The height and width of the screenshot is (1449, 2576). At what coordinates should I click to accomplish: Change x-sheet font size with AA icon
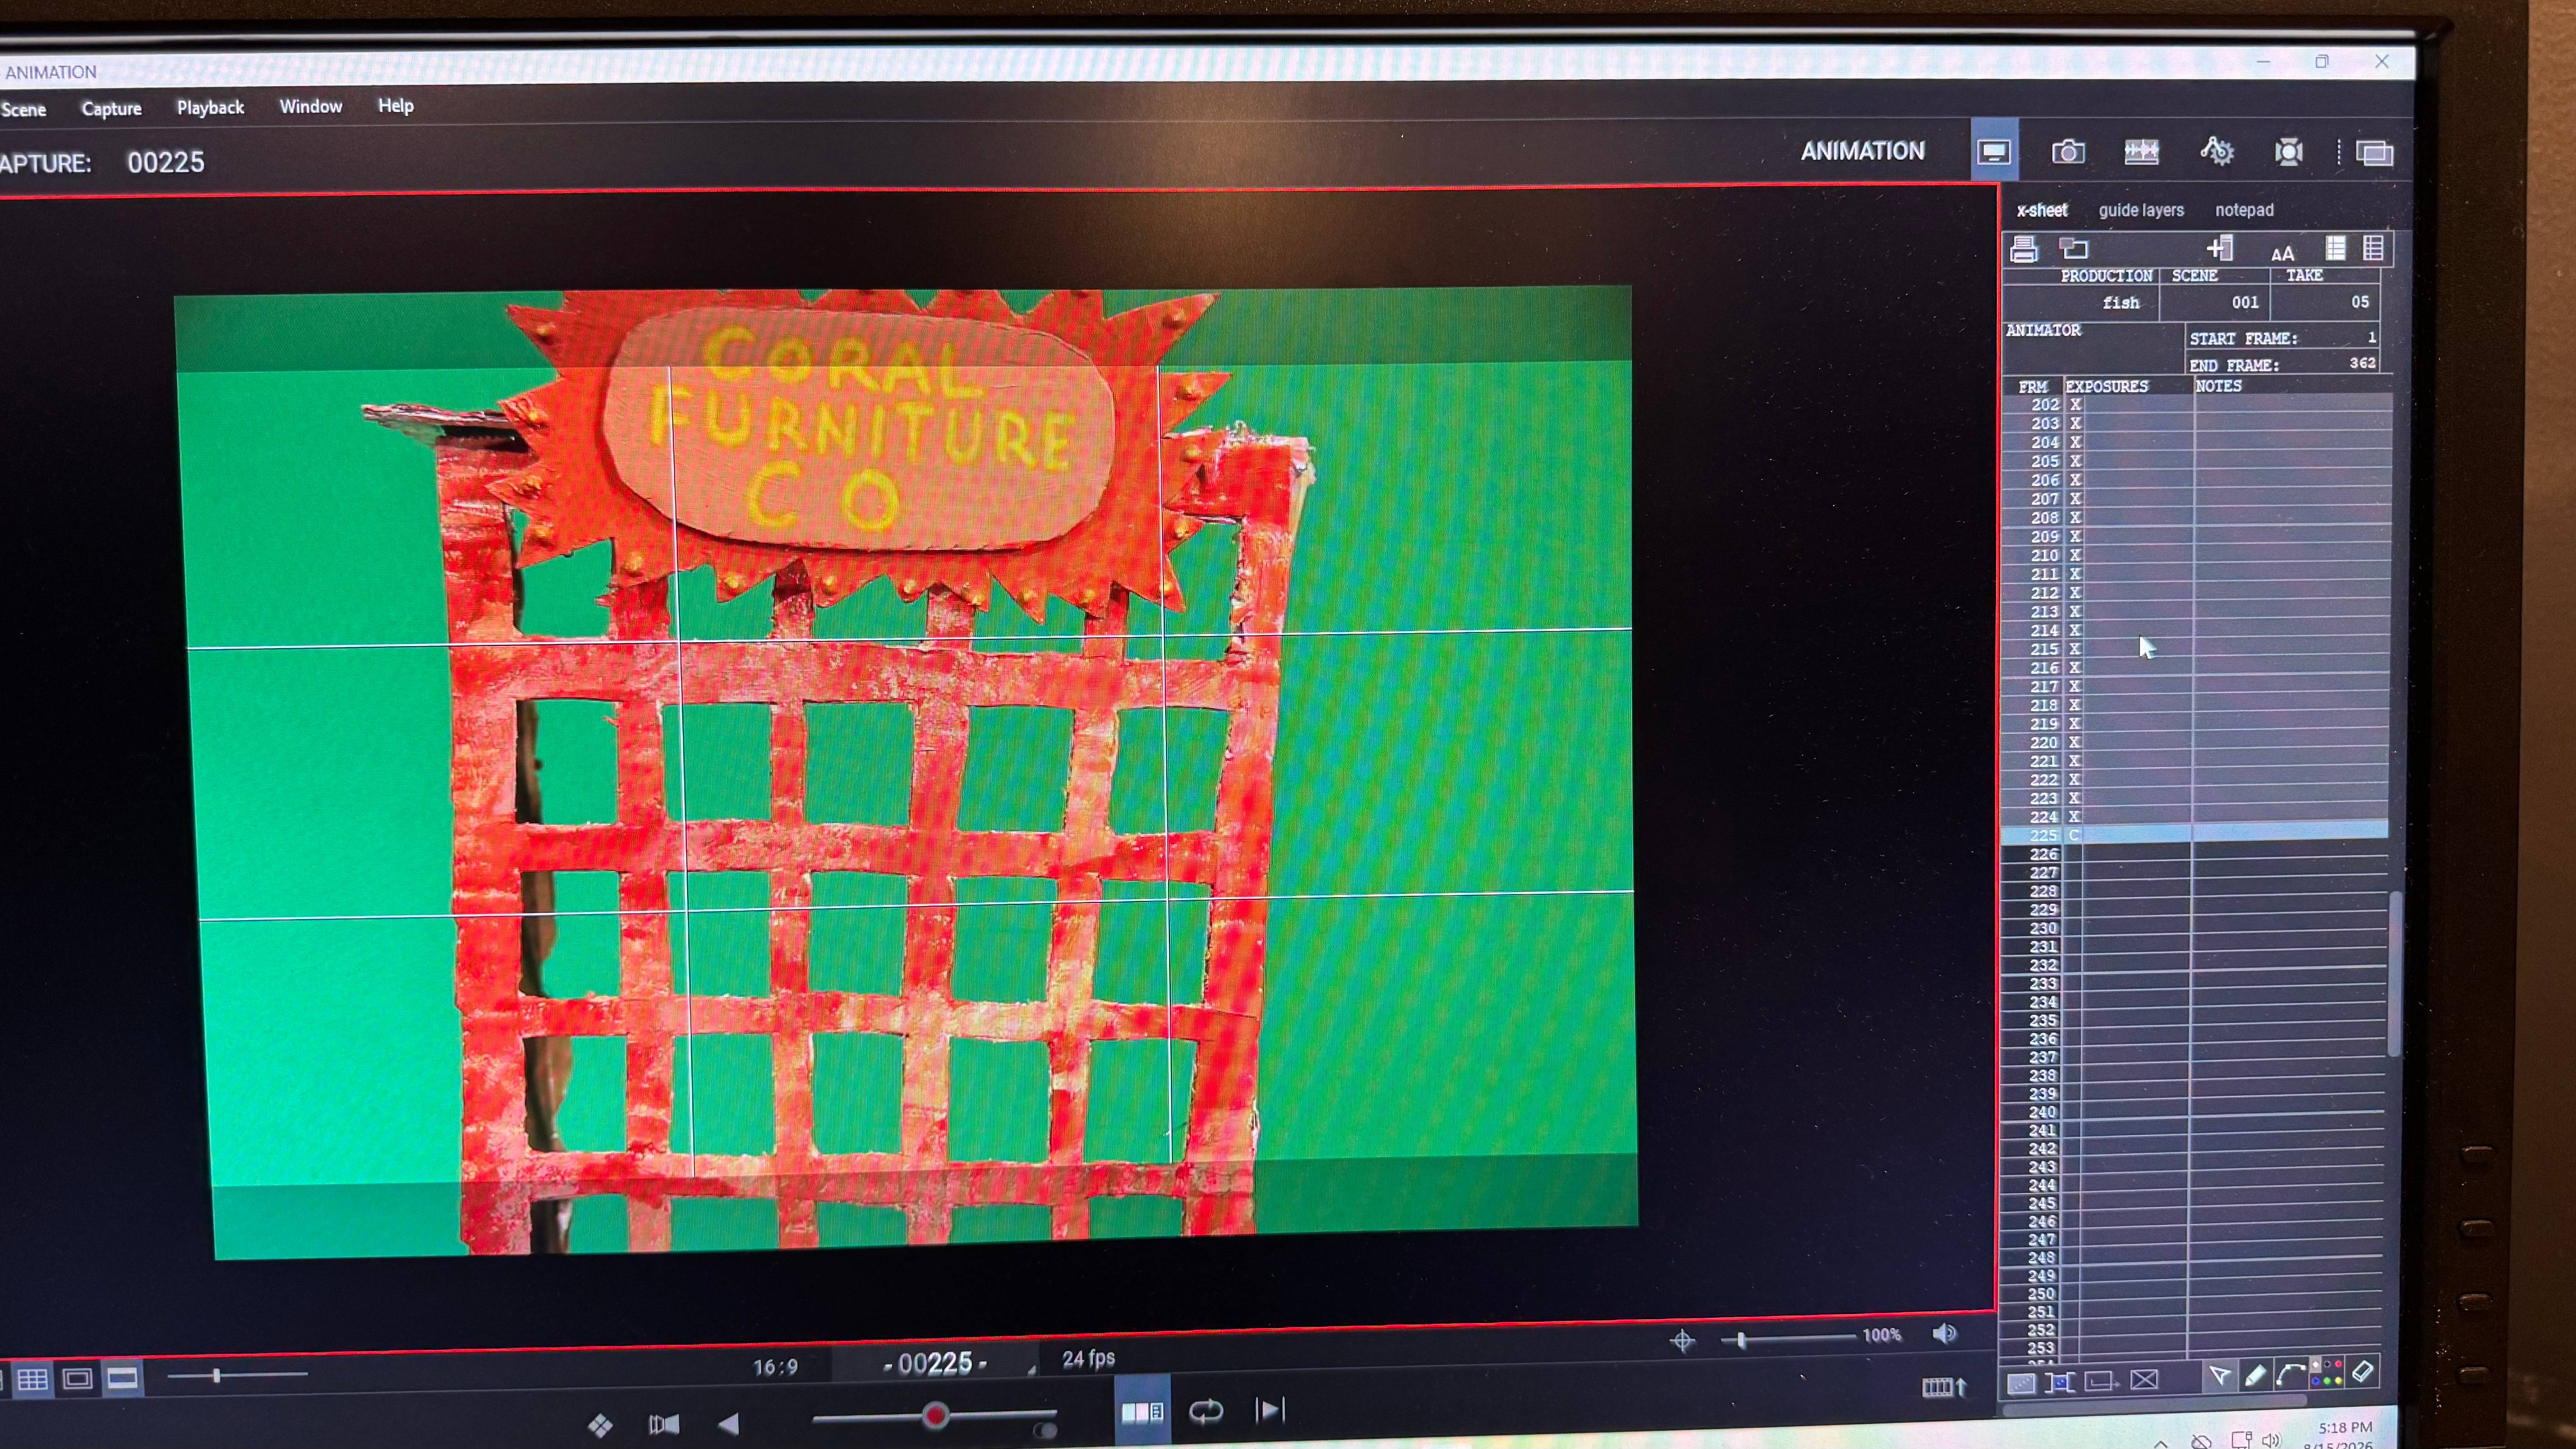tap(2282, 253)
